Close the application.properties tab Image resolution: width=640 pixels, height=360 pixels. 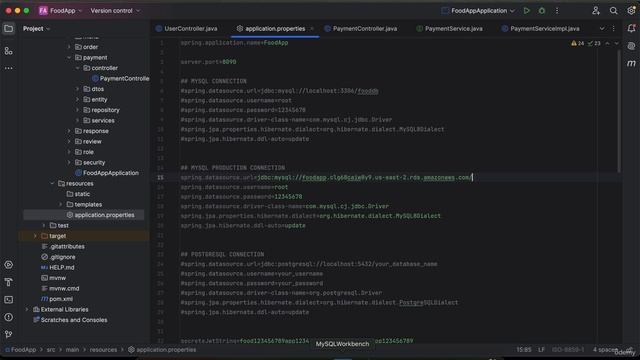(x=312, y=29)
